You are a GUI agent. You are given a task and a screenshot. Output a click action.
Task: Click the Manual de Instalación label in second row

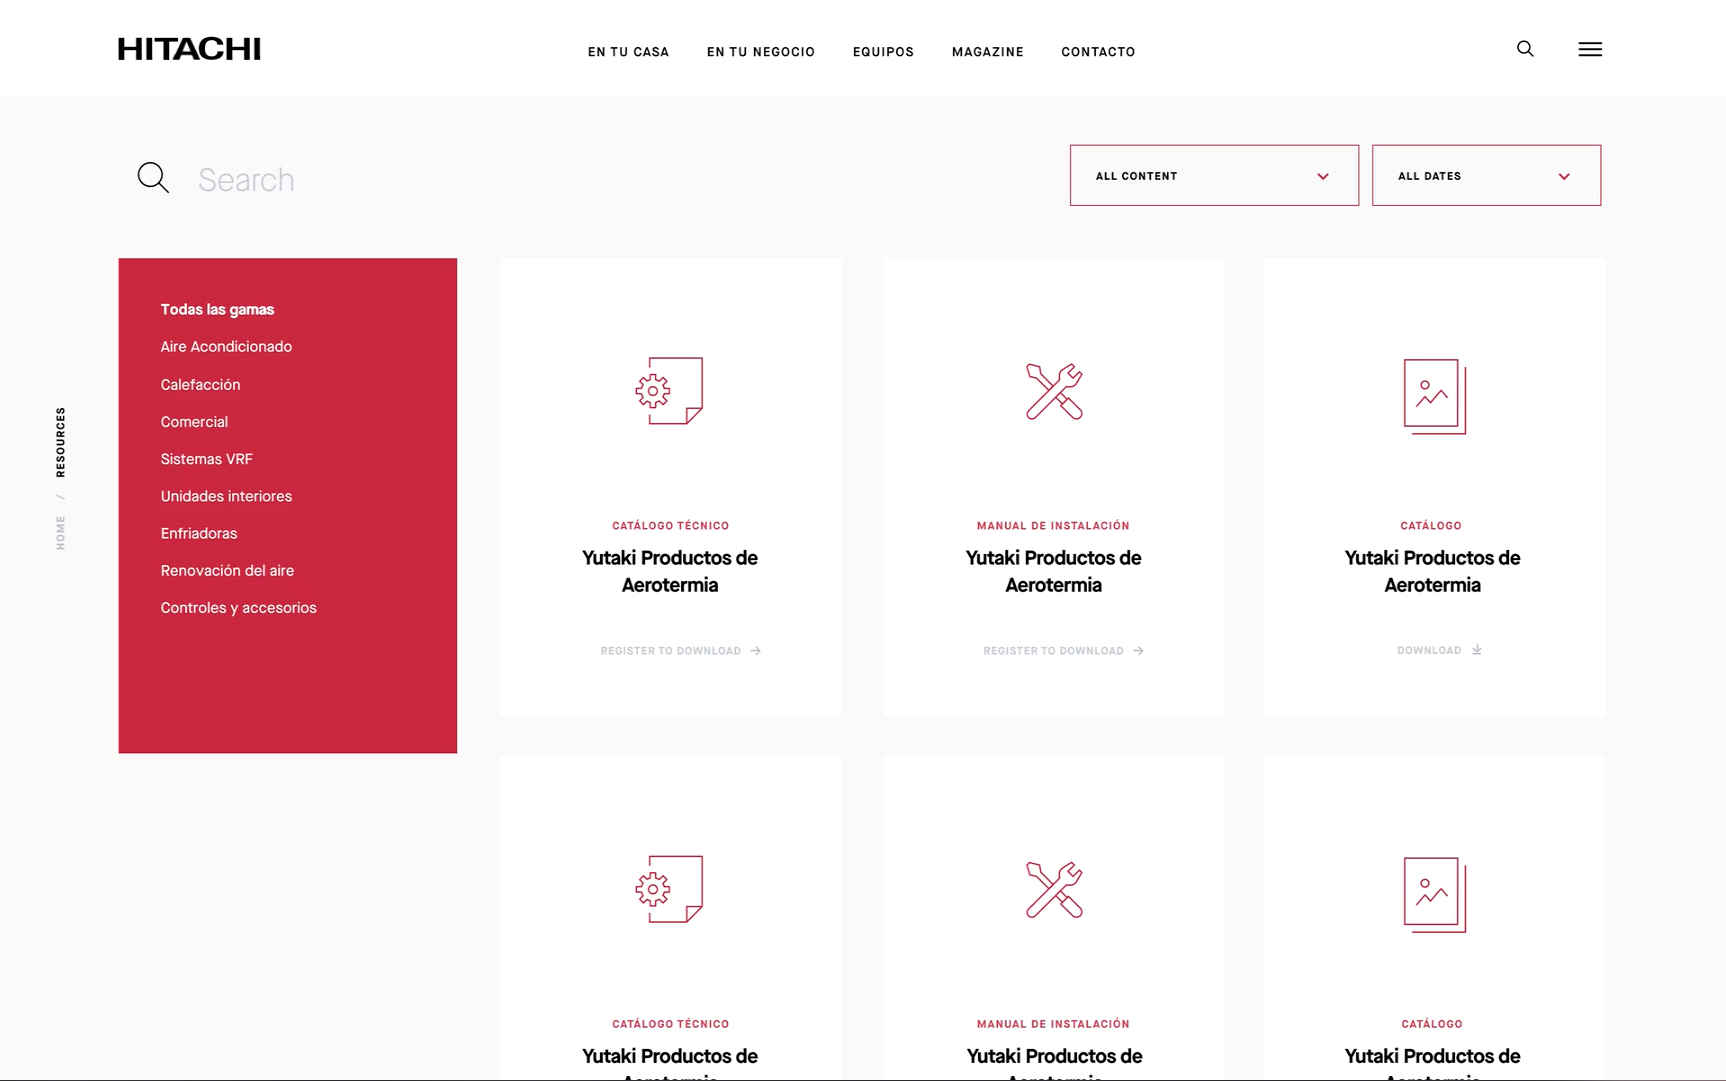(1053, 1024)
